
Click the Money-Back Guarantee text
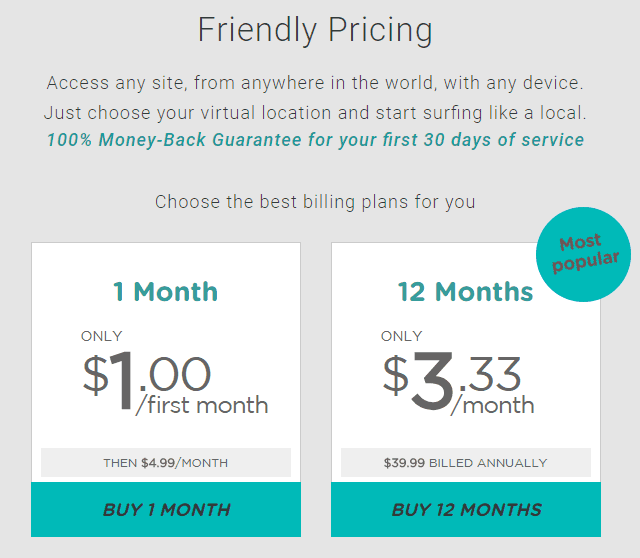pyautogui.click(x=315, y=140)
